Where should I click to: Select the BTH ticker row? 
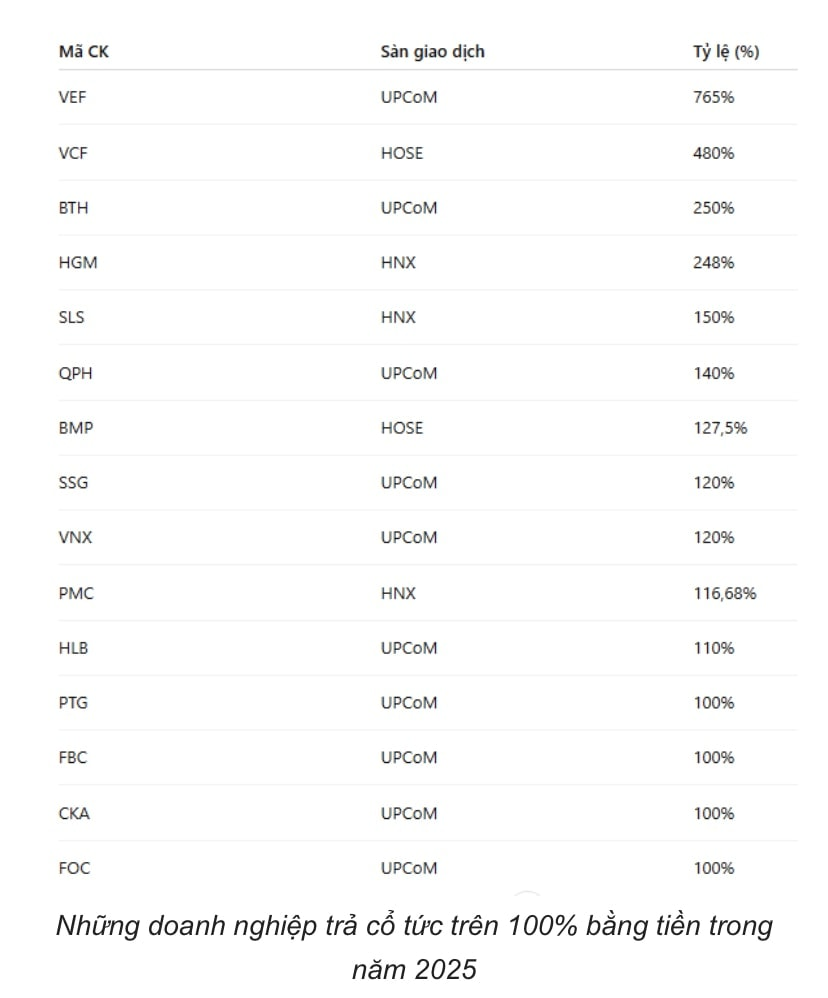(x=74, y=208)
